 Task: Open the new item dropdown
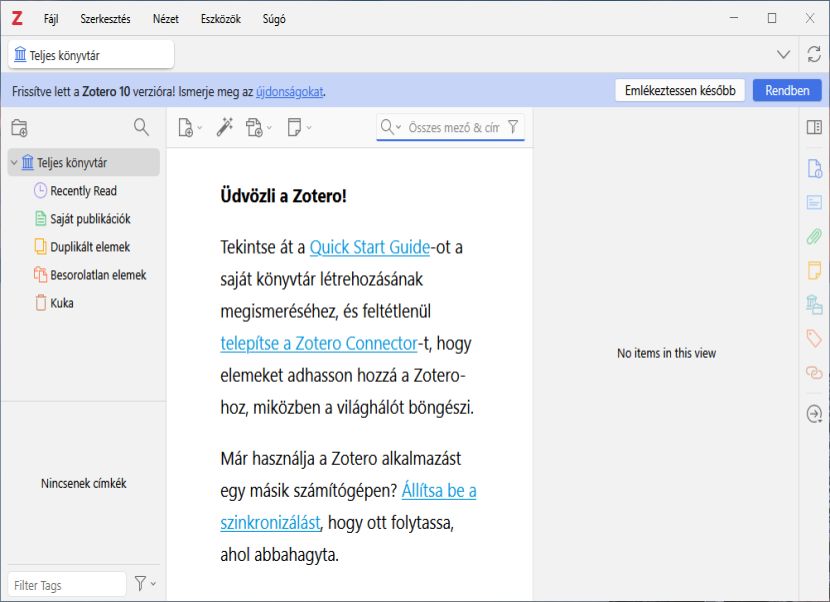click(x=190, y=128)
